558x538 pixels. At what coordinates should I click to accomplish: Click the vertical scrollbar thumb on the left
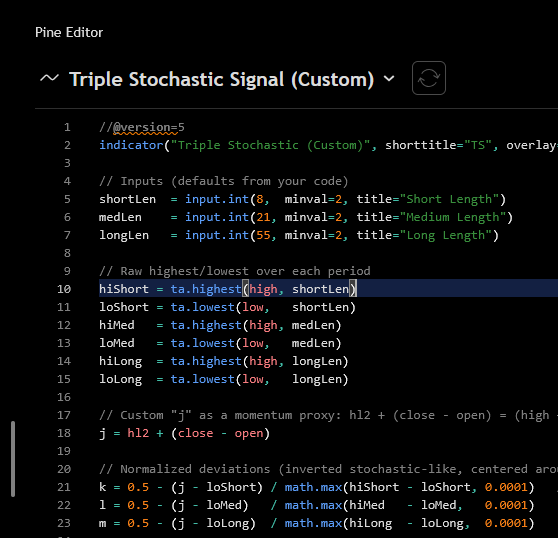13,459
